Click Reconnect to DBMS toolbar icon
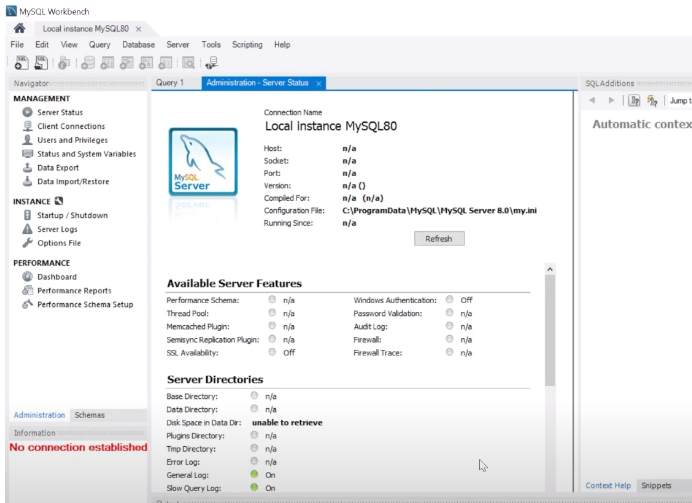Viewport: 692px width, 503px height. [x=212, y=63]
